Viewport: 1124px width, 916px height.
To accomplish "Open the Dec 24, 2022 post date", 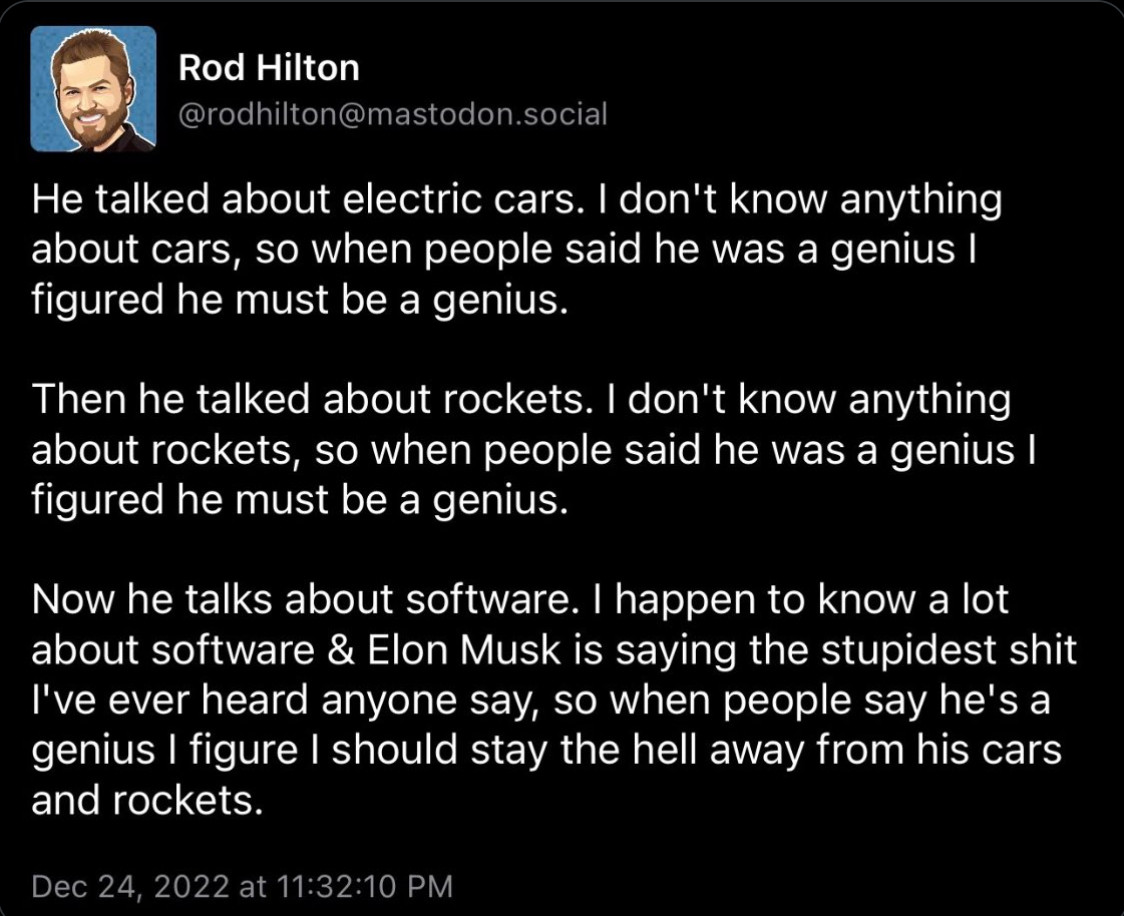I will pyautogui.click(x=130, y=887).
